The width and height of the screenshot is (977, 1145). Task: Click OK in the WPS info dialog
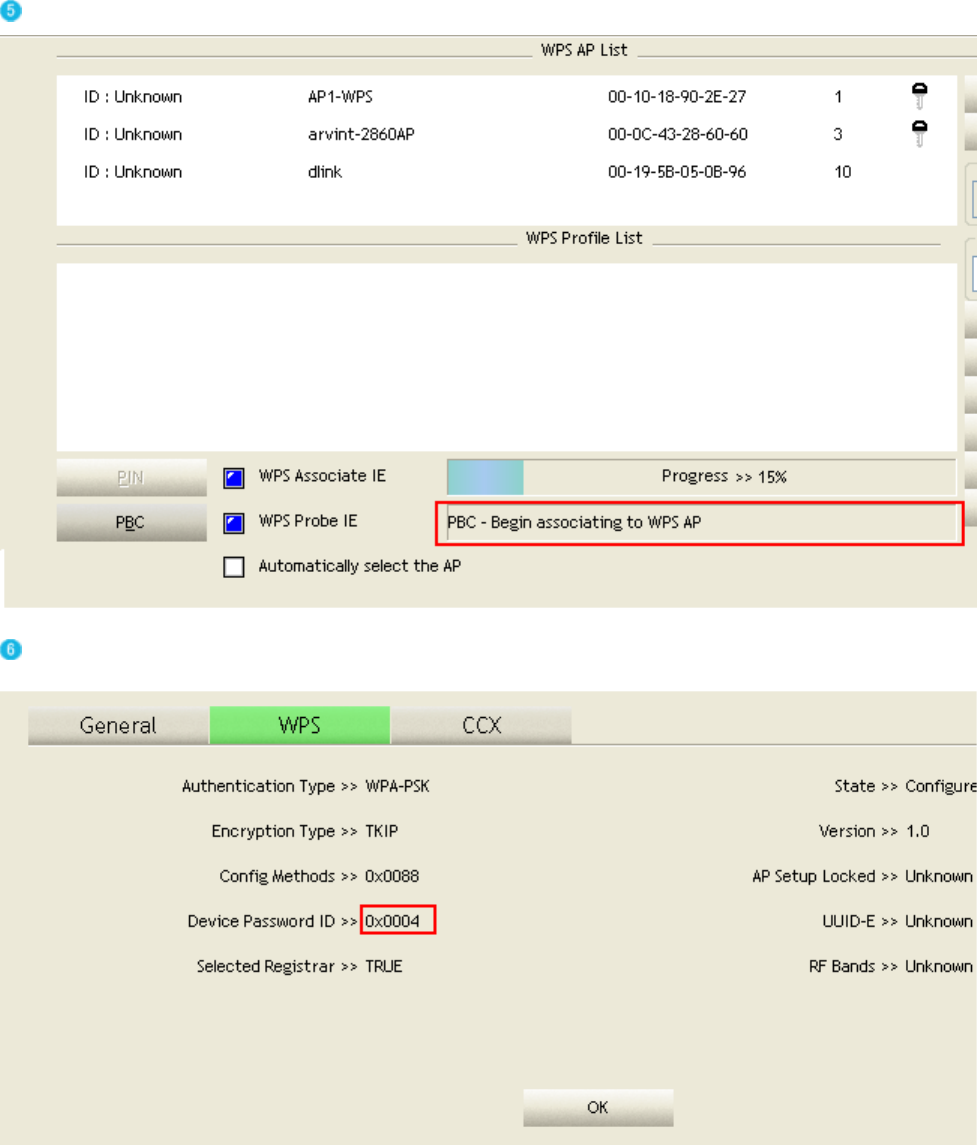(598, 1107)
